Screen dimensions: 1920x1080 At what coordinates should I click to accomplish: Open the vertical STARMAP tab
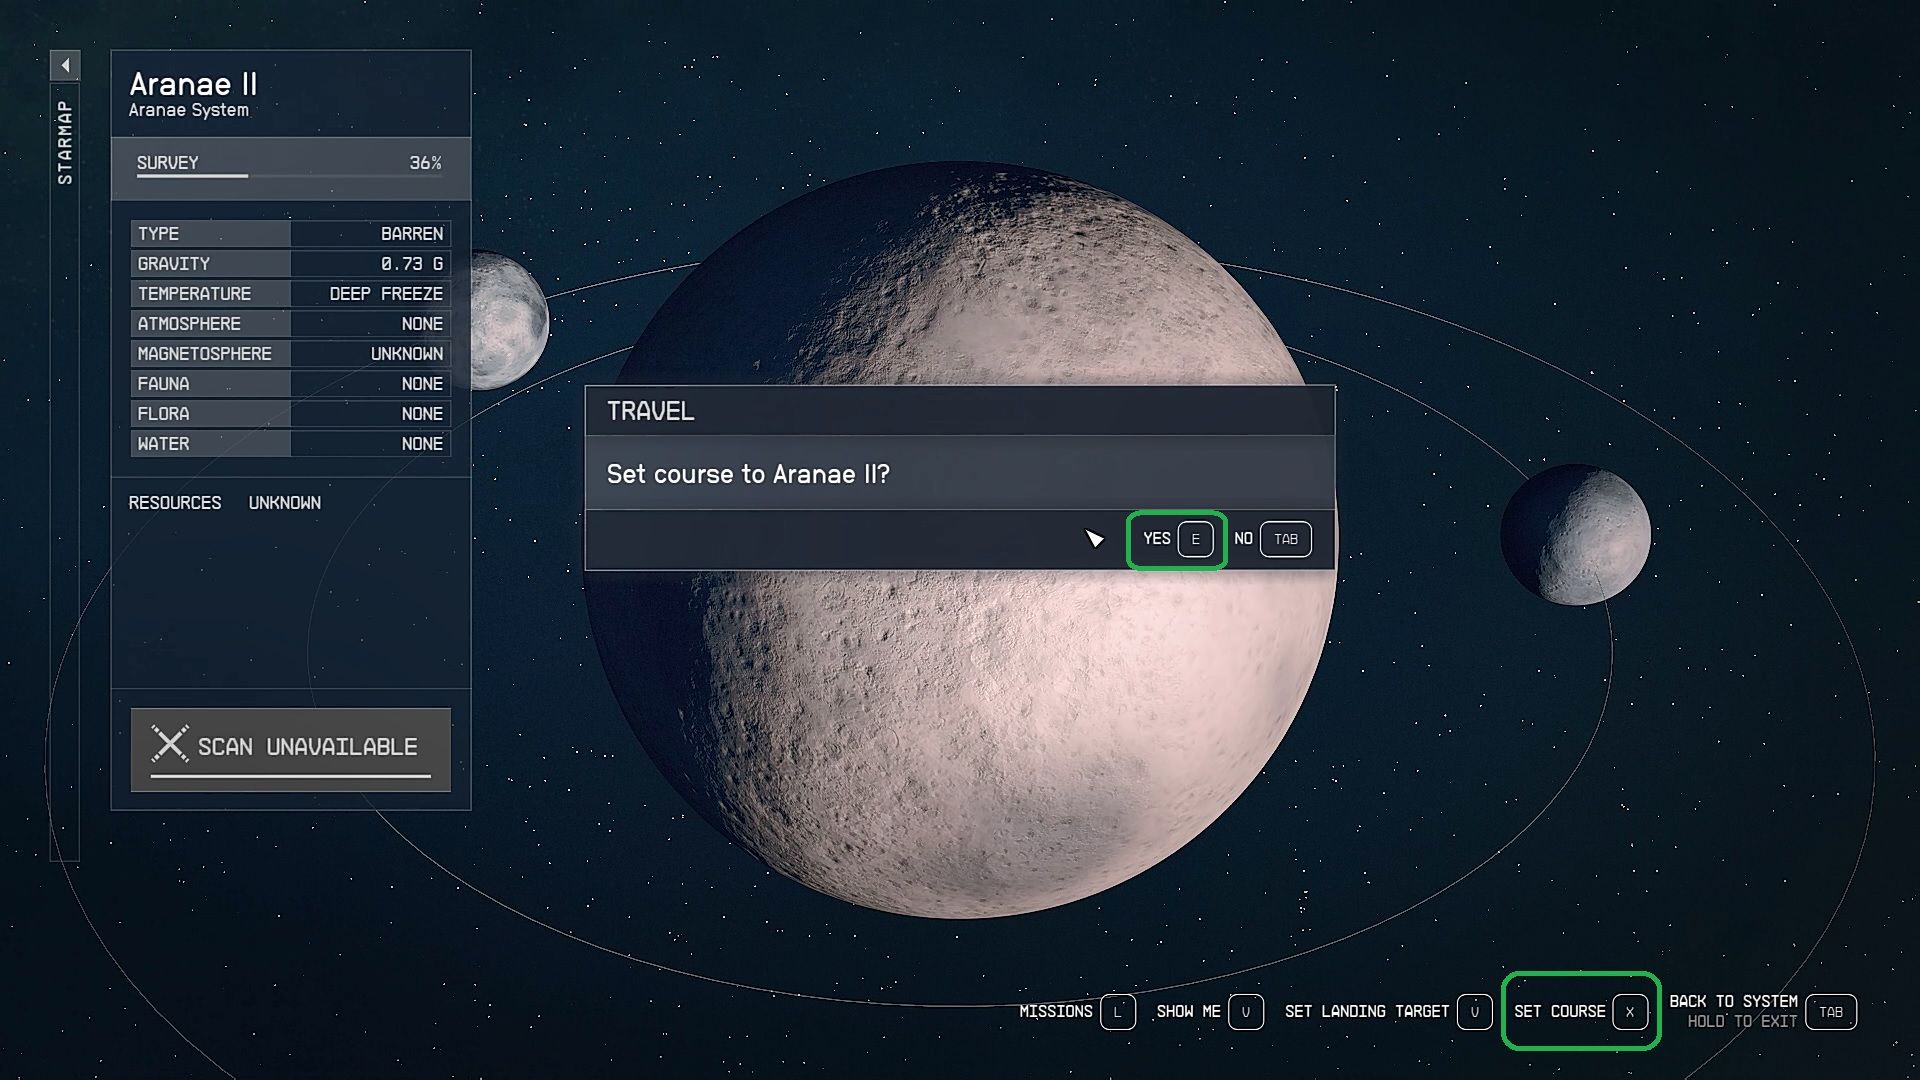(x=65, y=142)
